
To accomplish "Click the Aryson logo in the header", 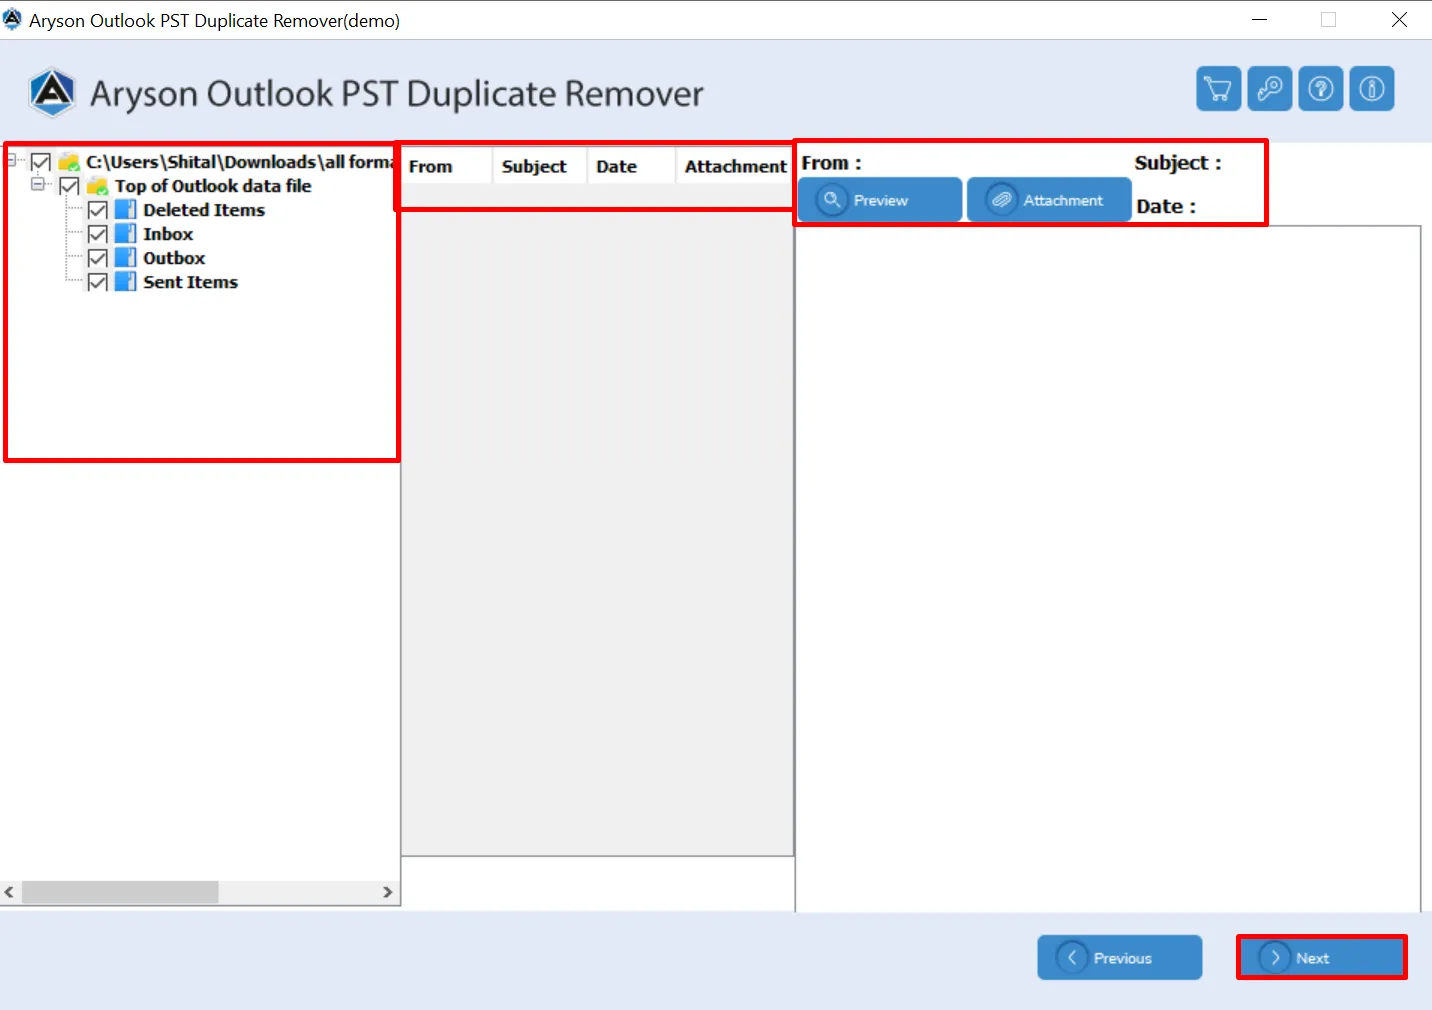I will click(52, 92).
